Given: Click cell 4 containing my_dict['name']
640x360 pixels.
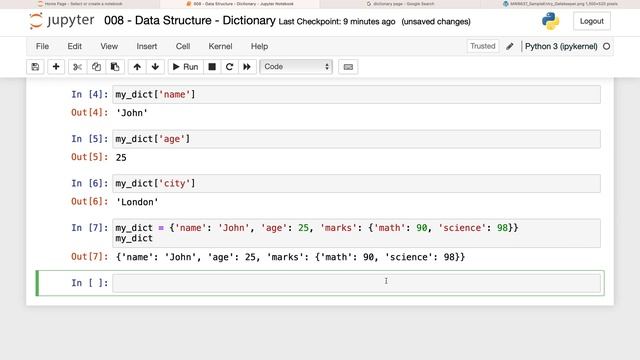Looking at the screenshot, I should (x=356, y=95).
